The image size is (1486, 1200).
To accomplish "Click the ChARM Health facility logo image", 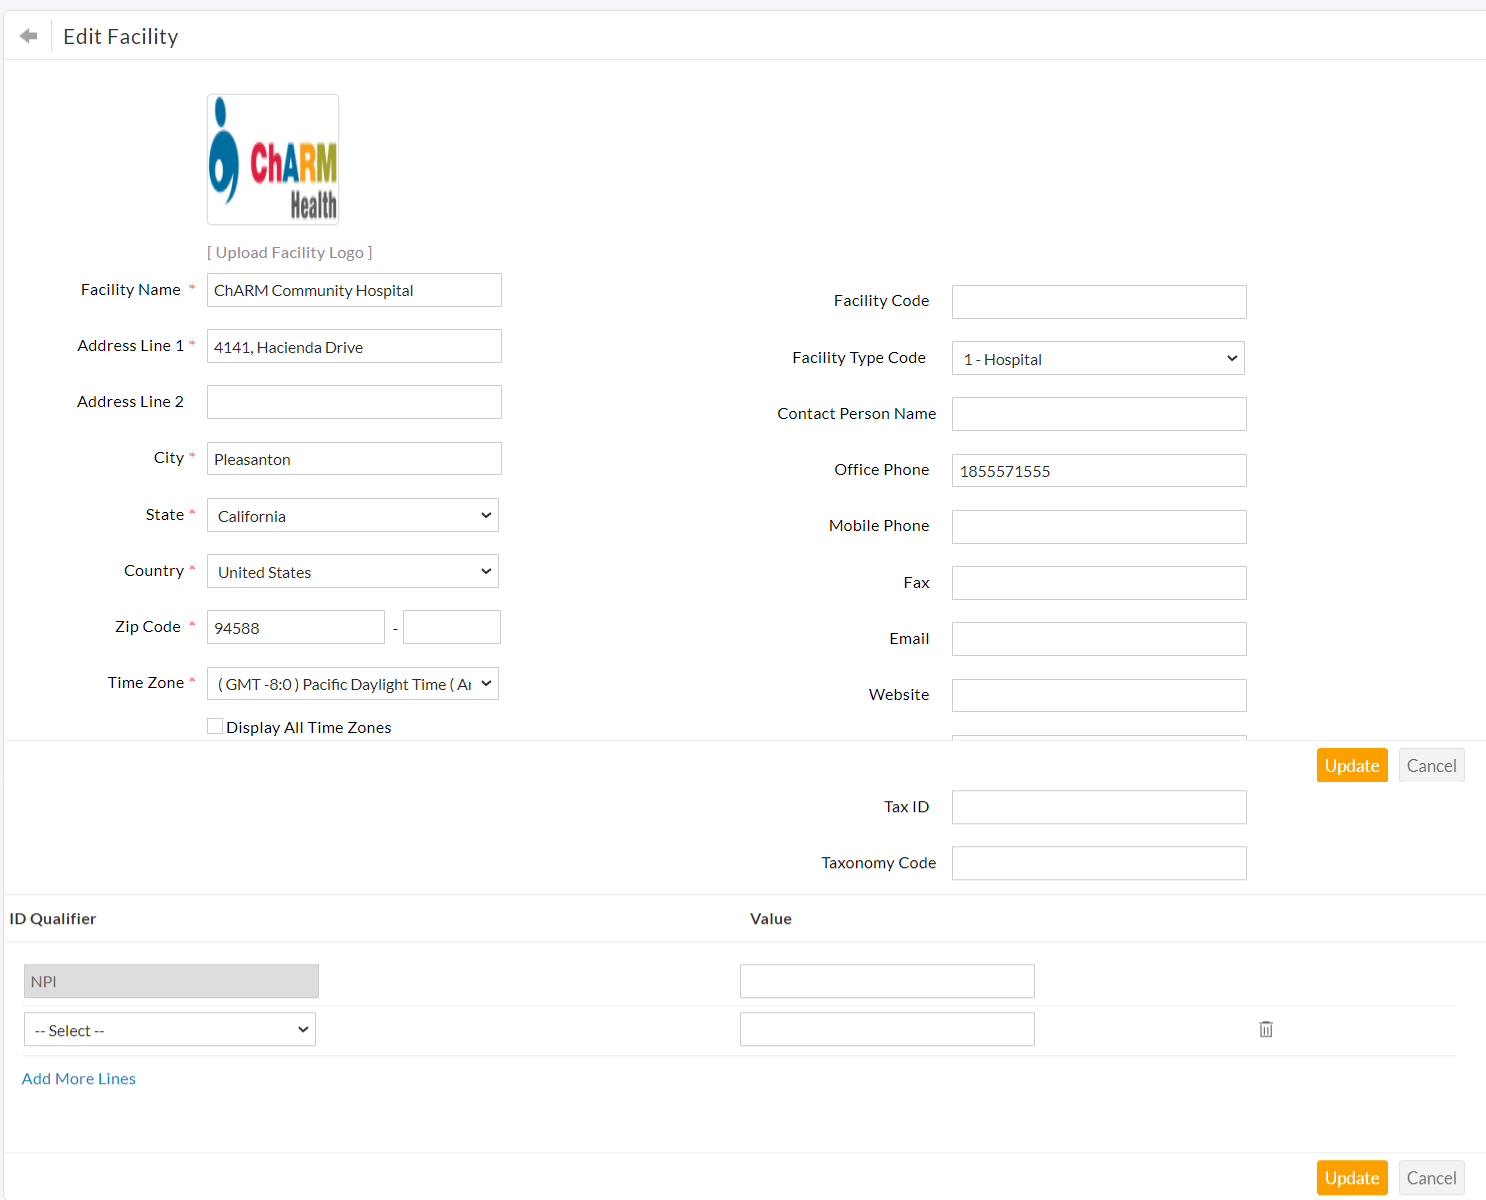I will pyautogui.click(x=273, y=160).
